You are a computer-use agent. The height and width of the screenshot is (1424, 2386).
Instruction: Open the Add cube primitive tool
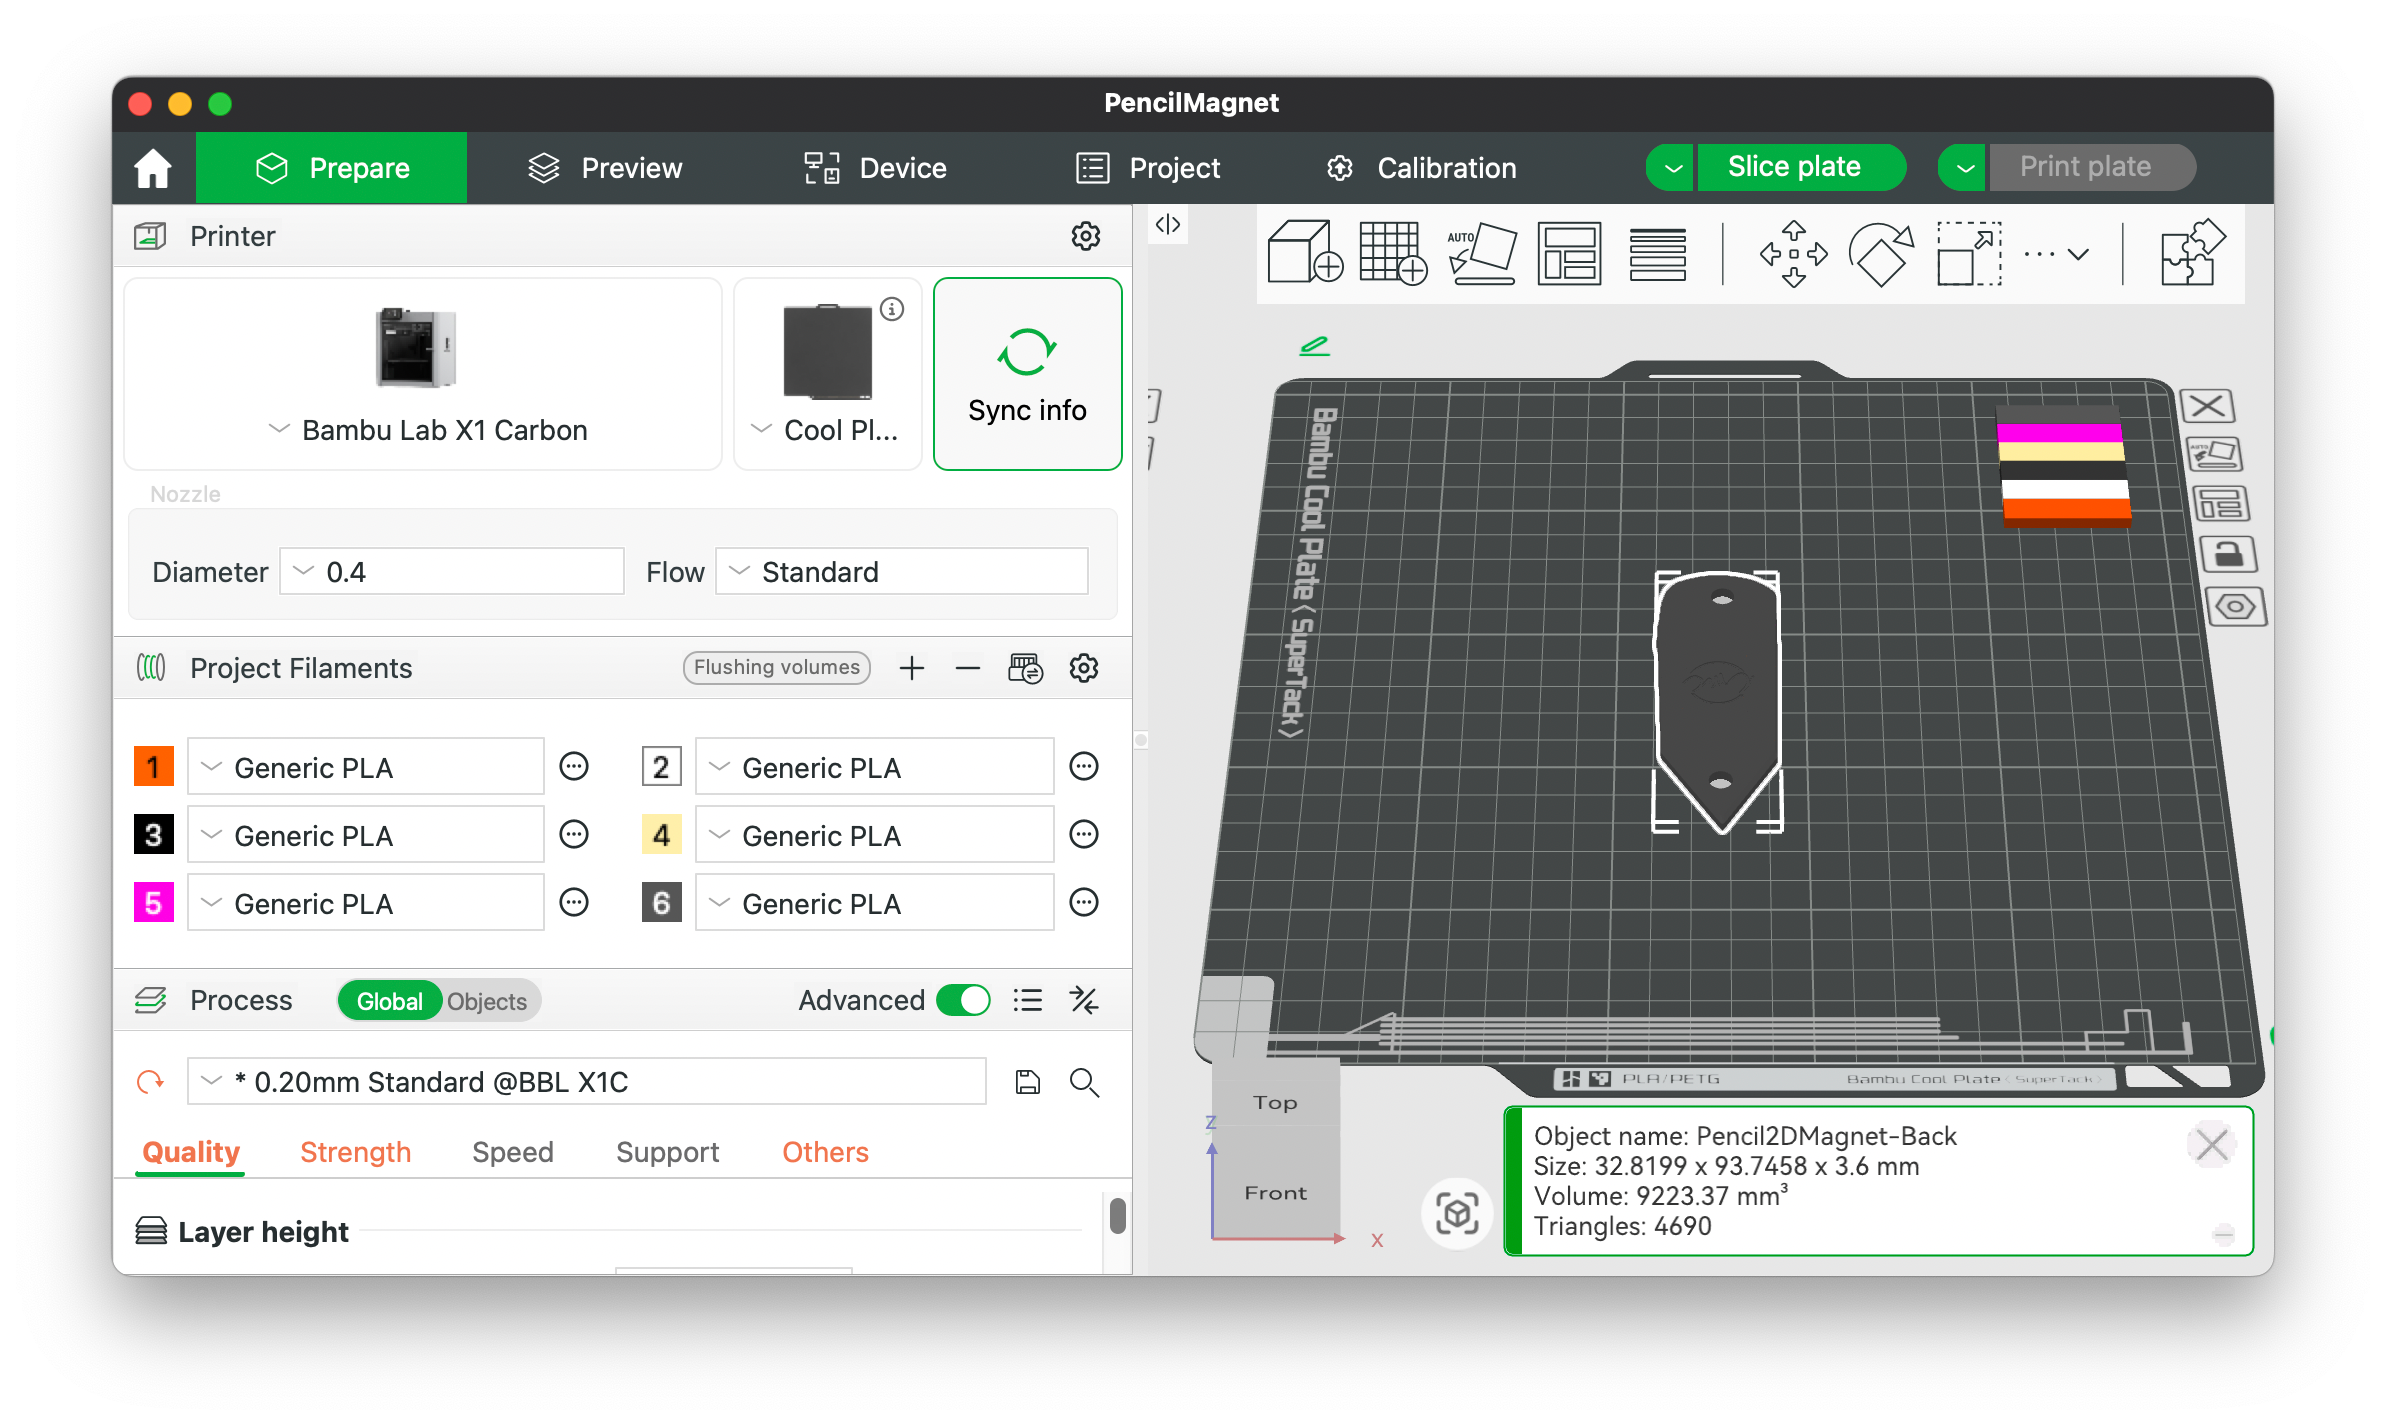click(1304, 253)
